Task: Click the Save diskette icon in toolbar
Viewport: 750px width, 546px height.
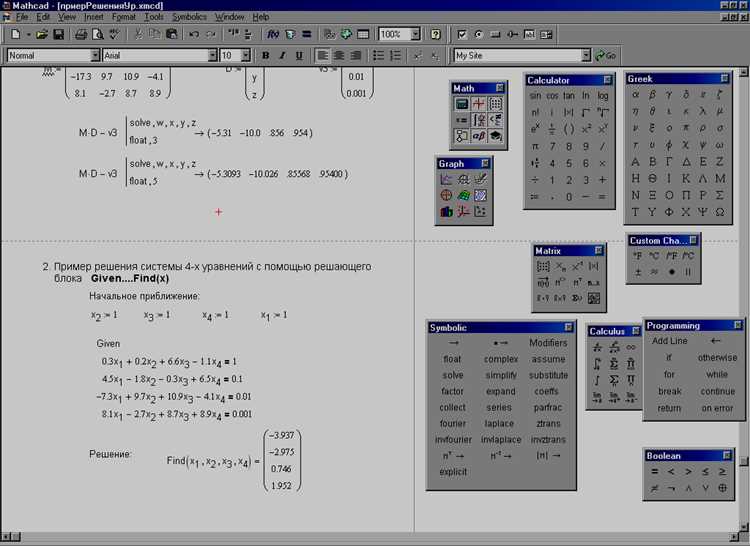Action: (x=58, y=34)
